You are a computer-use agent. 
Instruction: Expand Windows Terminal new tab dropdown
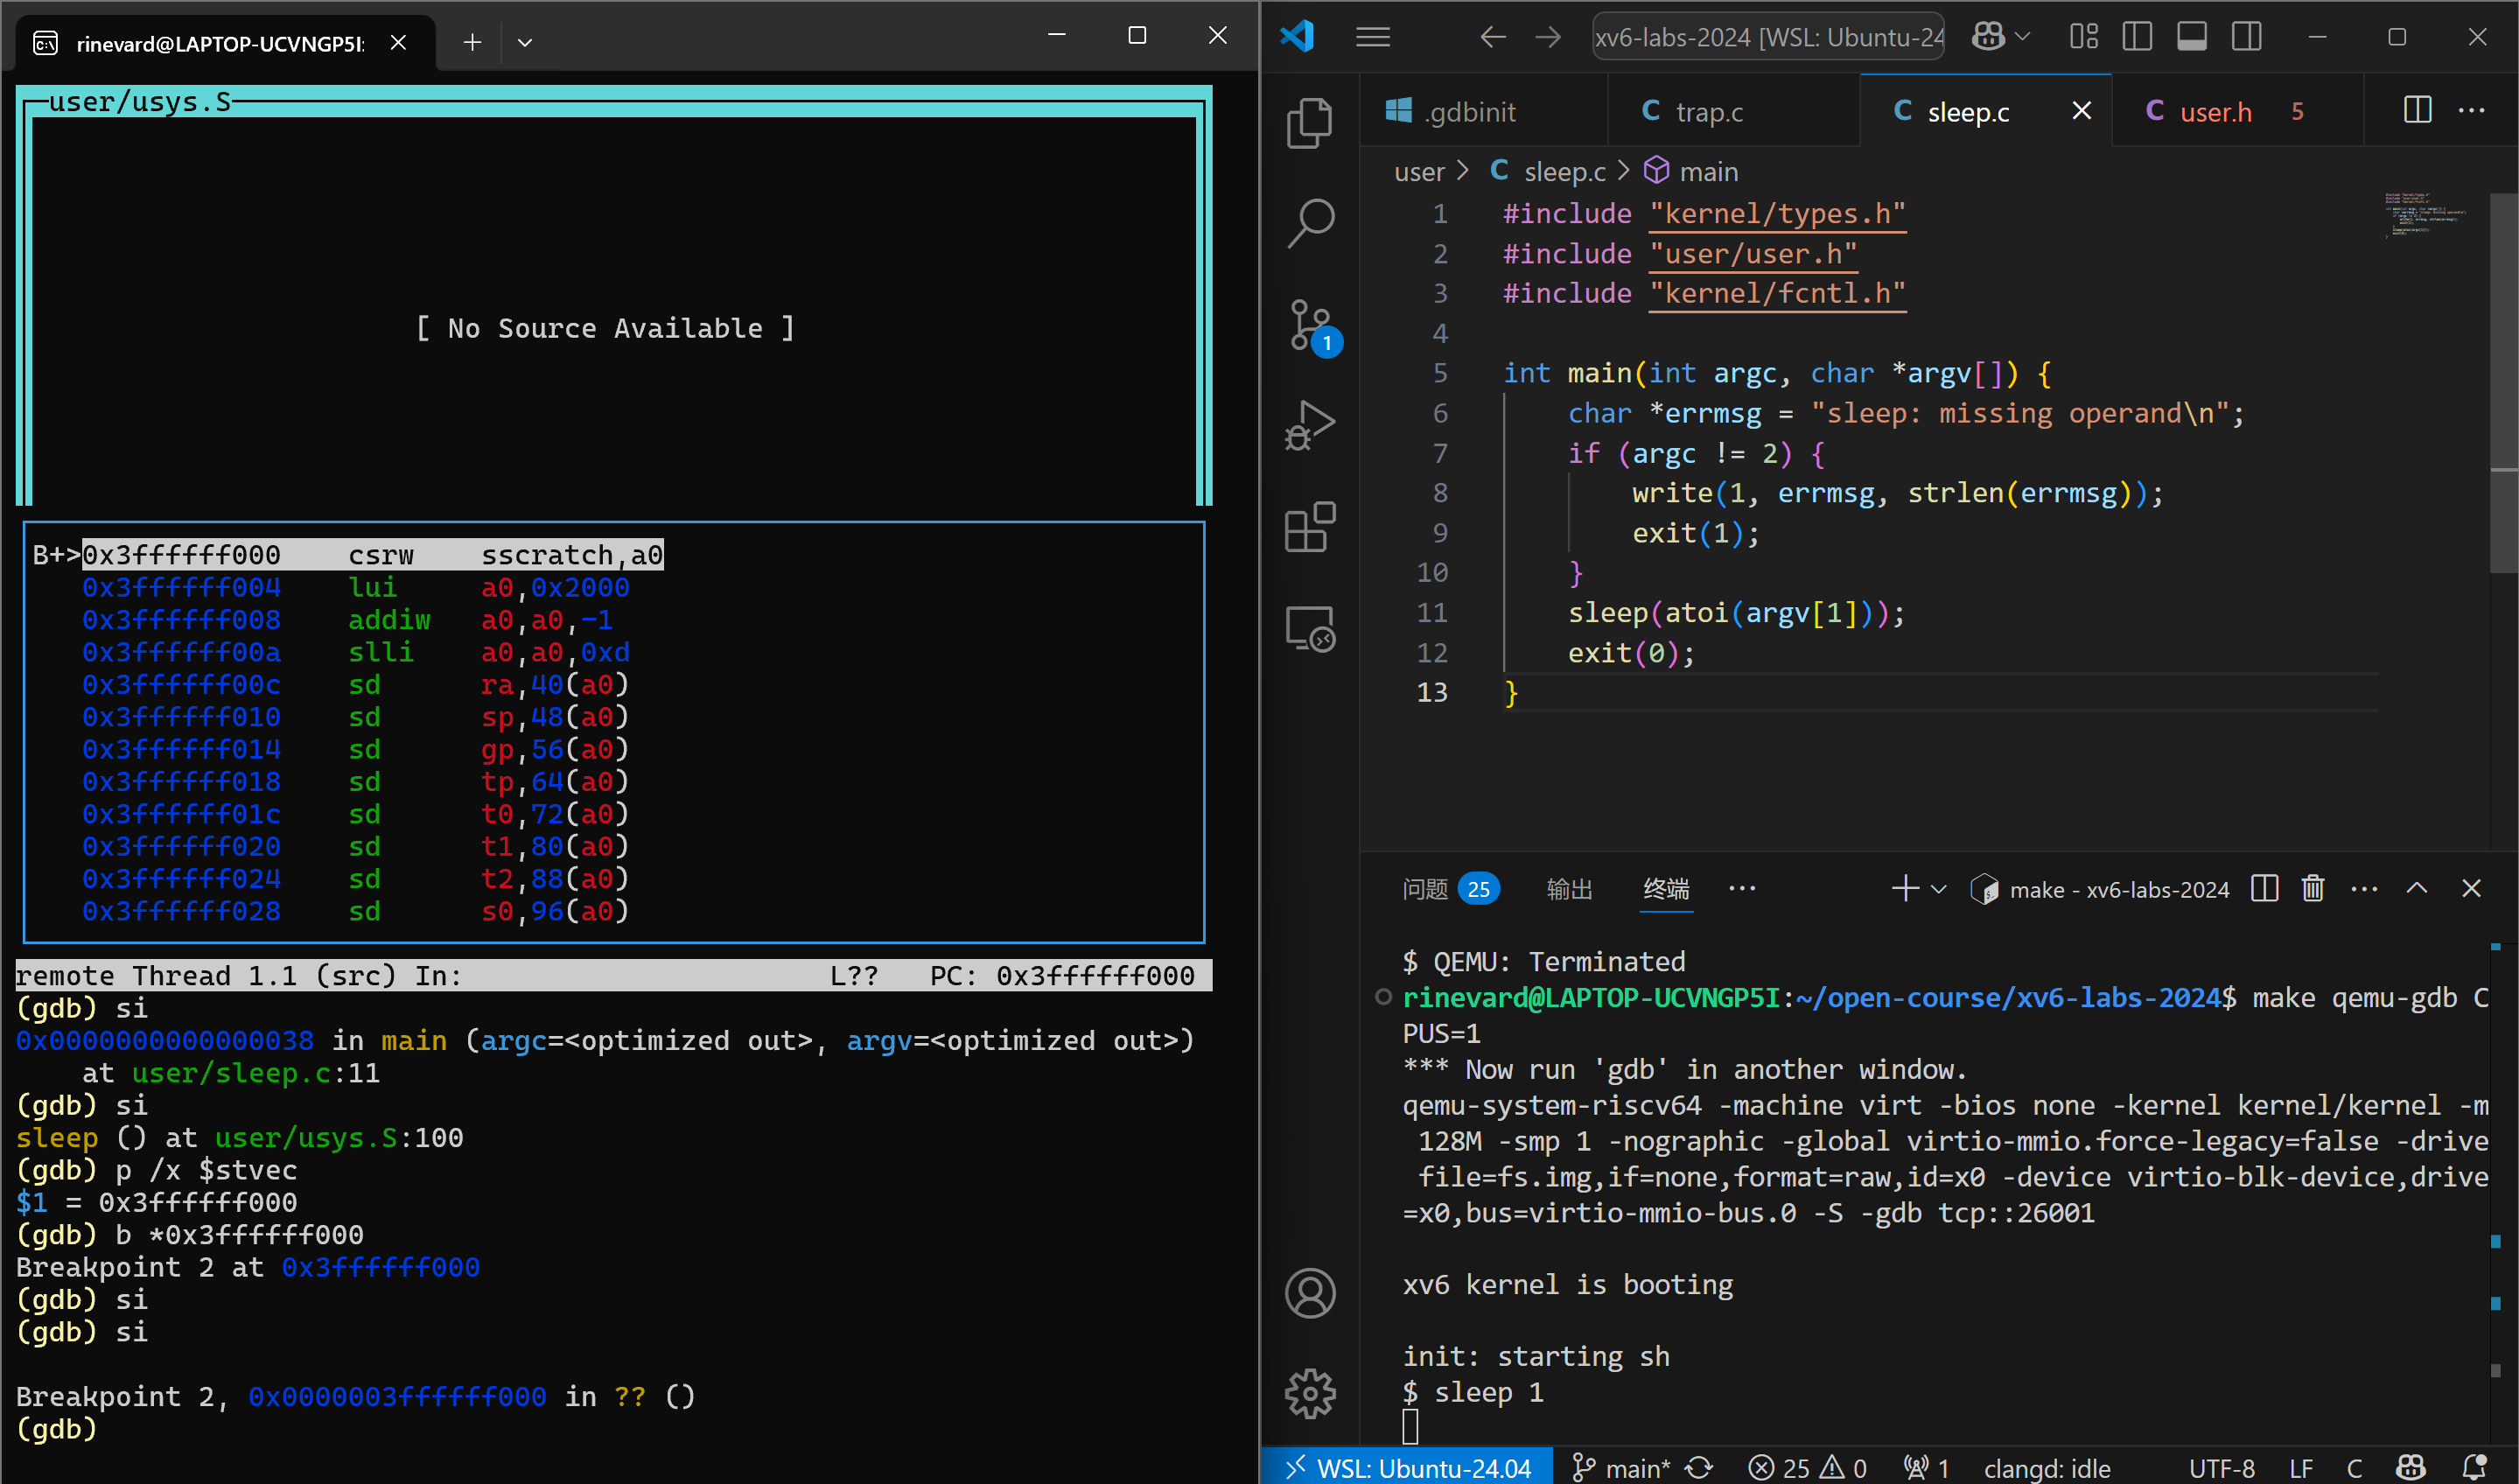(524, 42)
